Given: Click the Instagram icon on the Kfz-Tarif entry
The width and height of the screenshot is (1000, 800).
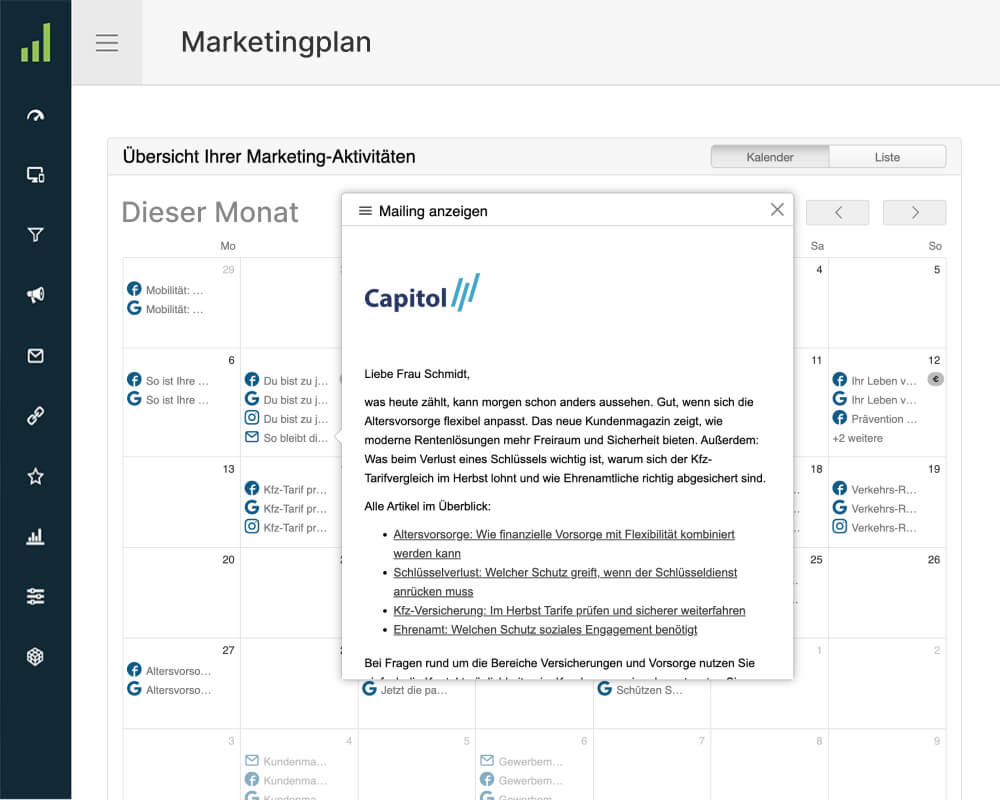Looking at the screenshot, I should 252,527.
